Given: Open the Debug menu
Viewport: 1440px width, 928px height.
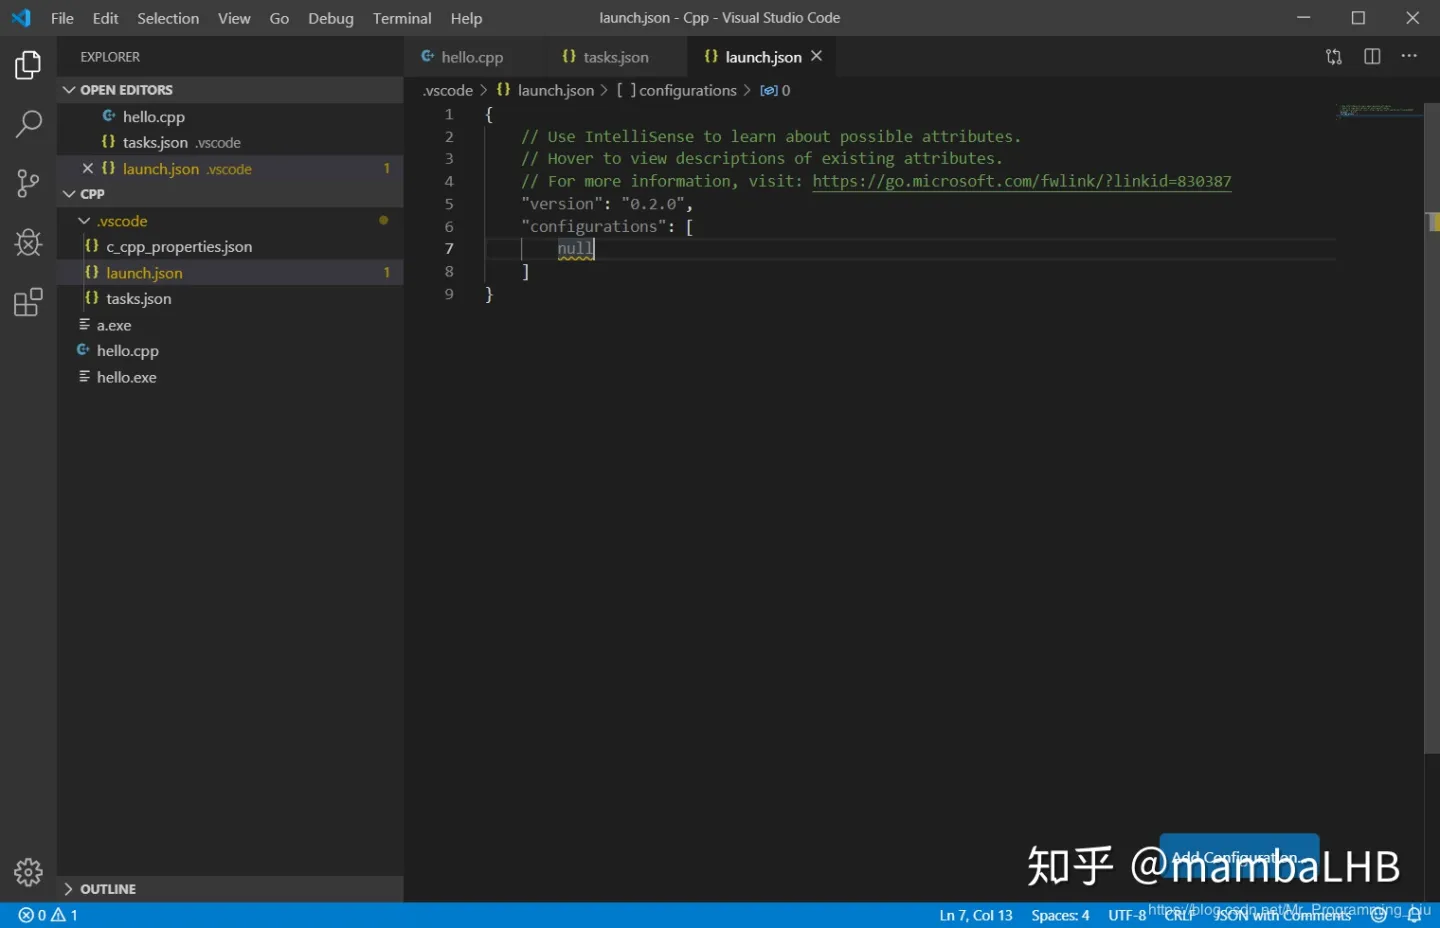Looking at the screenshot, I should [x=330, y=18].
